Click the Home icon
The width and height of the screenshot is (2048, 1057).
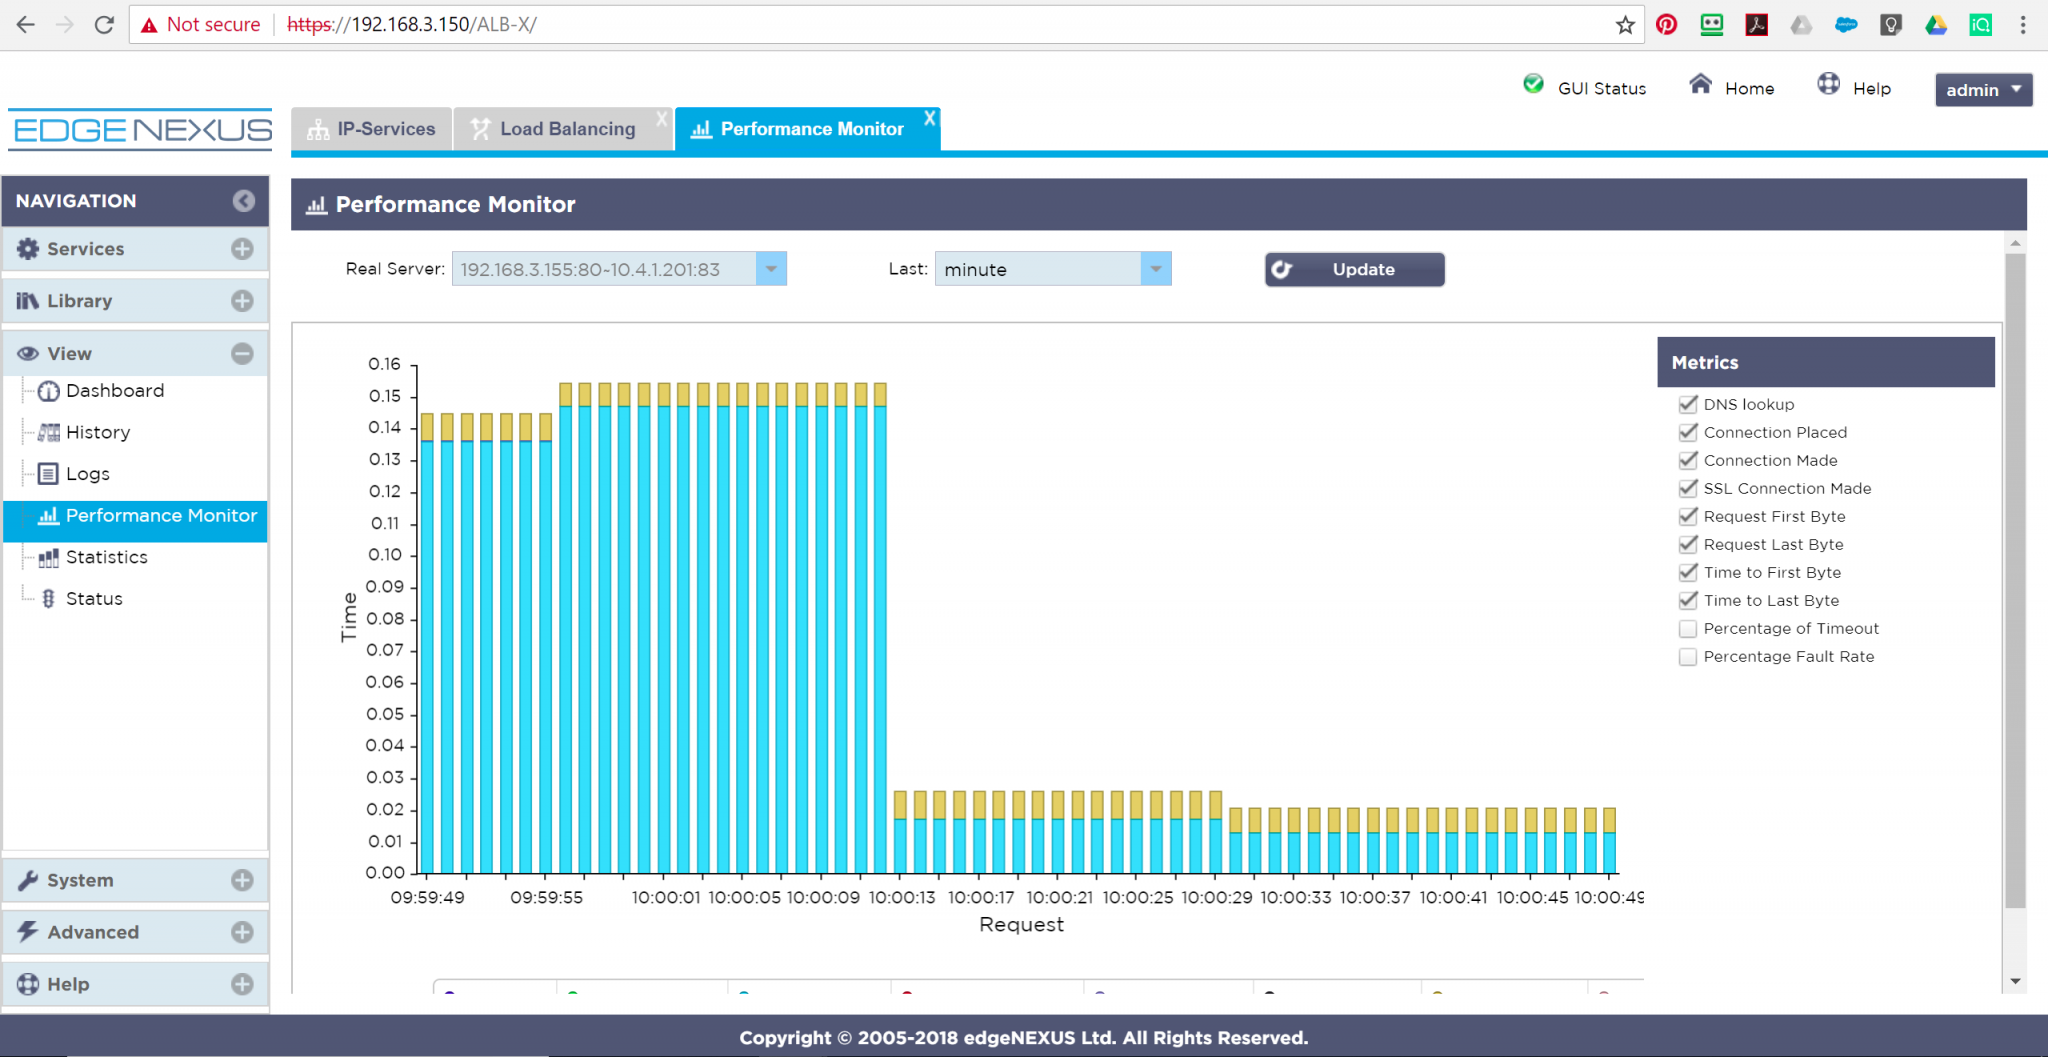[x=1700, y=85]
